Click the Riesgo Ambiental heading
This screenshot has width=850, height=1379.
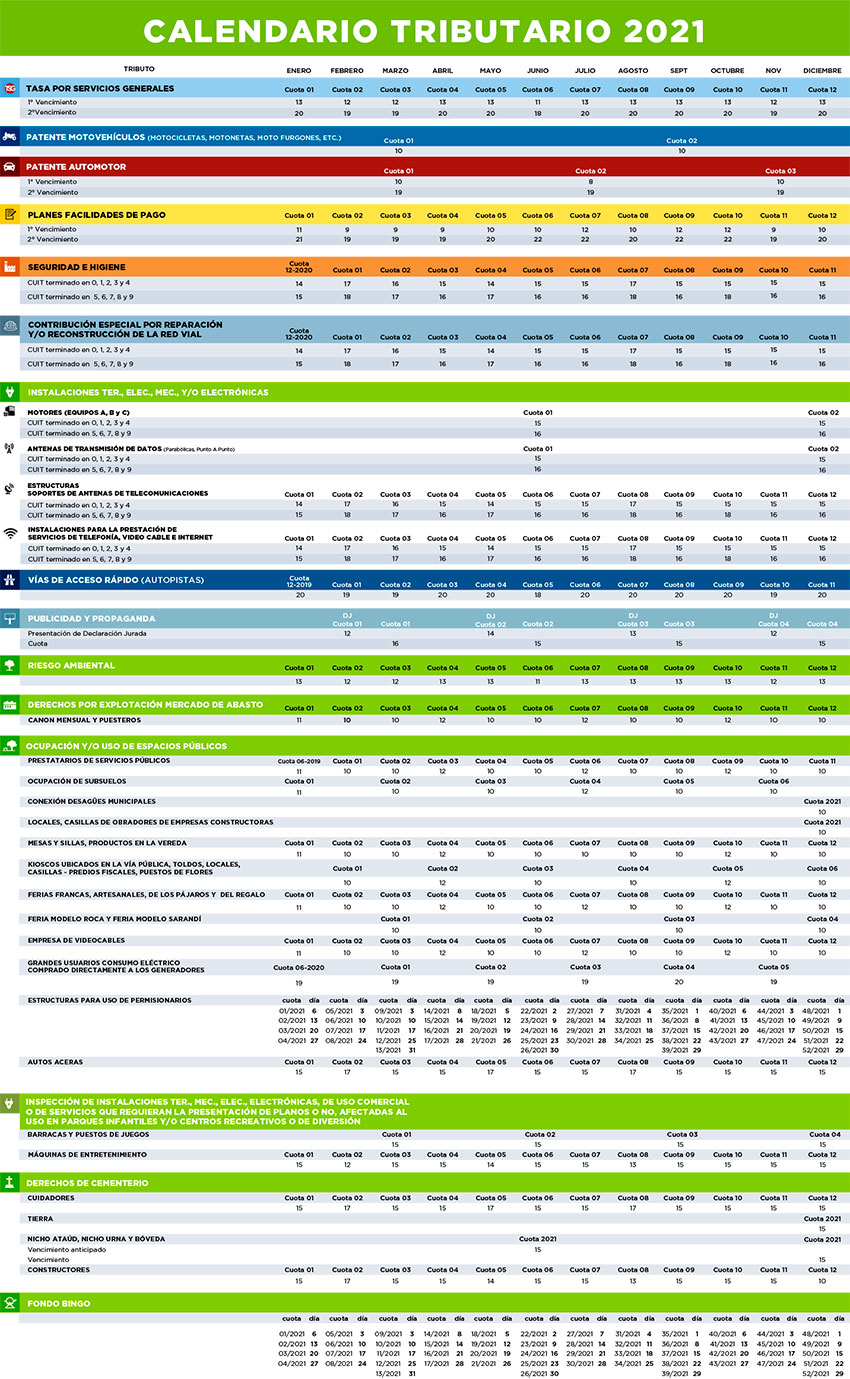point(70,665)
